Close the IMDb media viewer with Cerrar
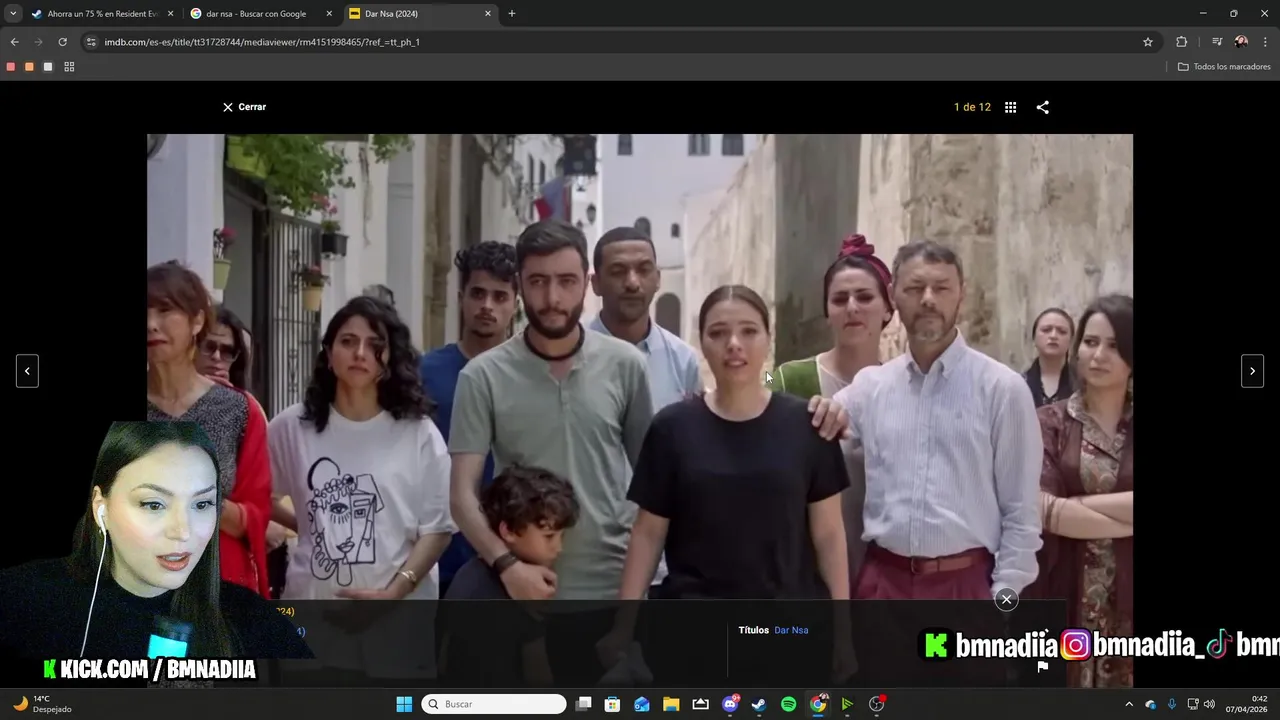1280x720 pixels. 244,107
